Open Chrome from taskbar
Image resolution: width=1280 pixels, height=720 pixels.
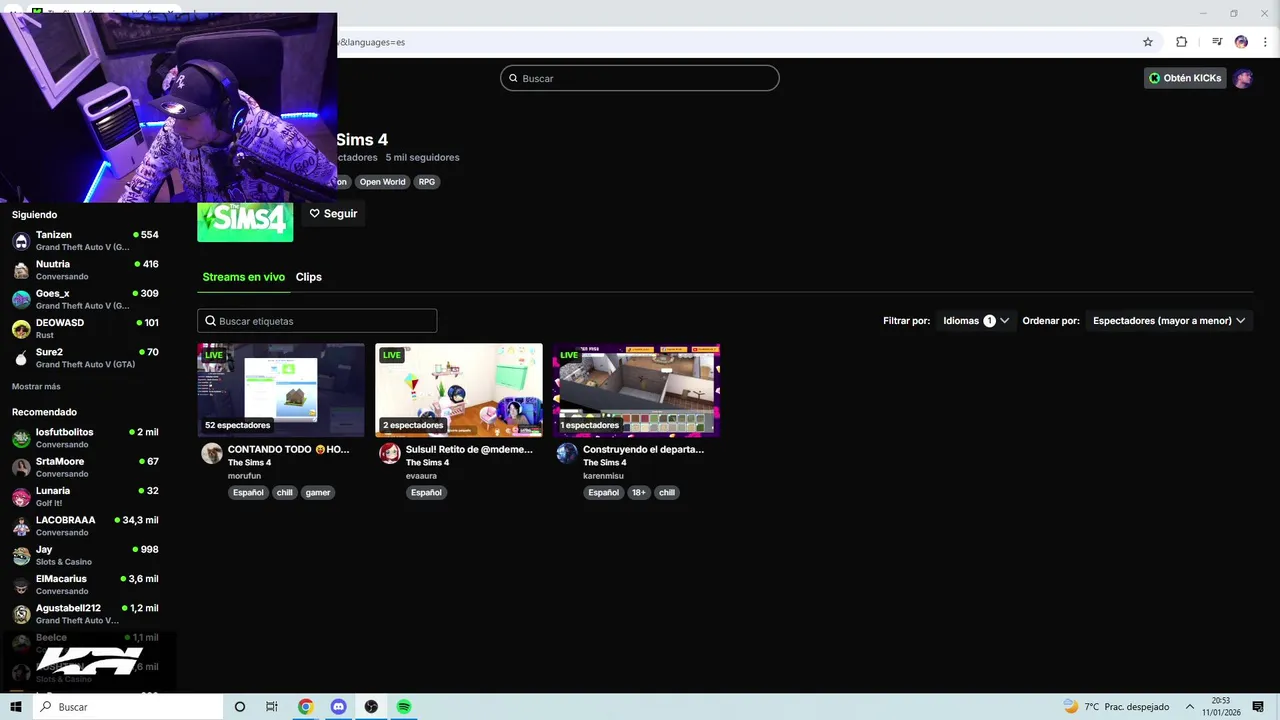[305, 707]
